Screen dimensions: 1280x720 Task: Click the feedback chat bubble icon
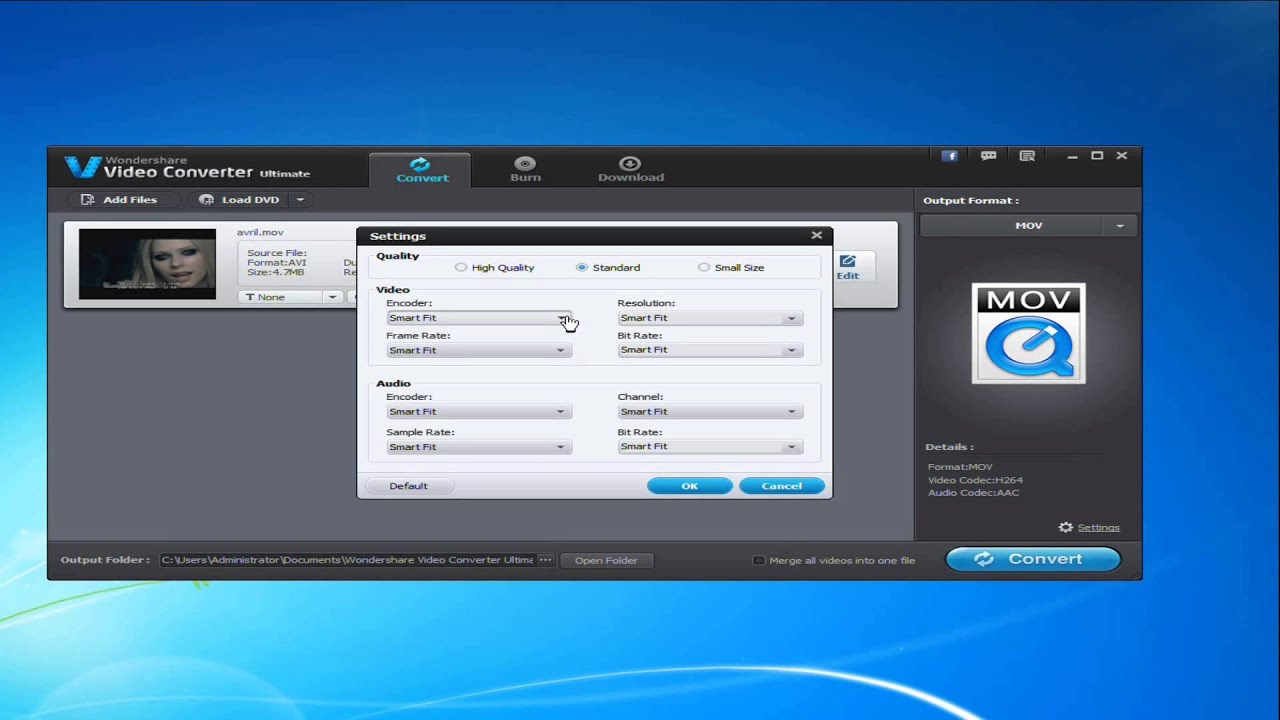pyautogui.click(x=988, y=156)
